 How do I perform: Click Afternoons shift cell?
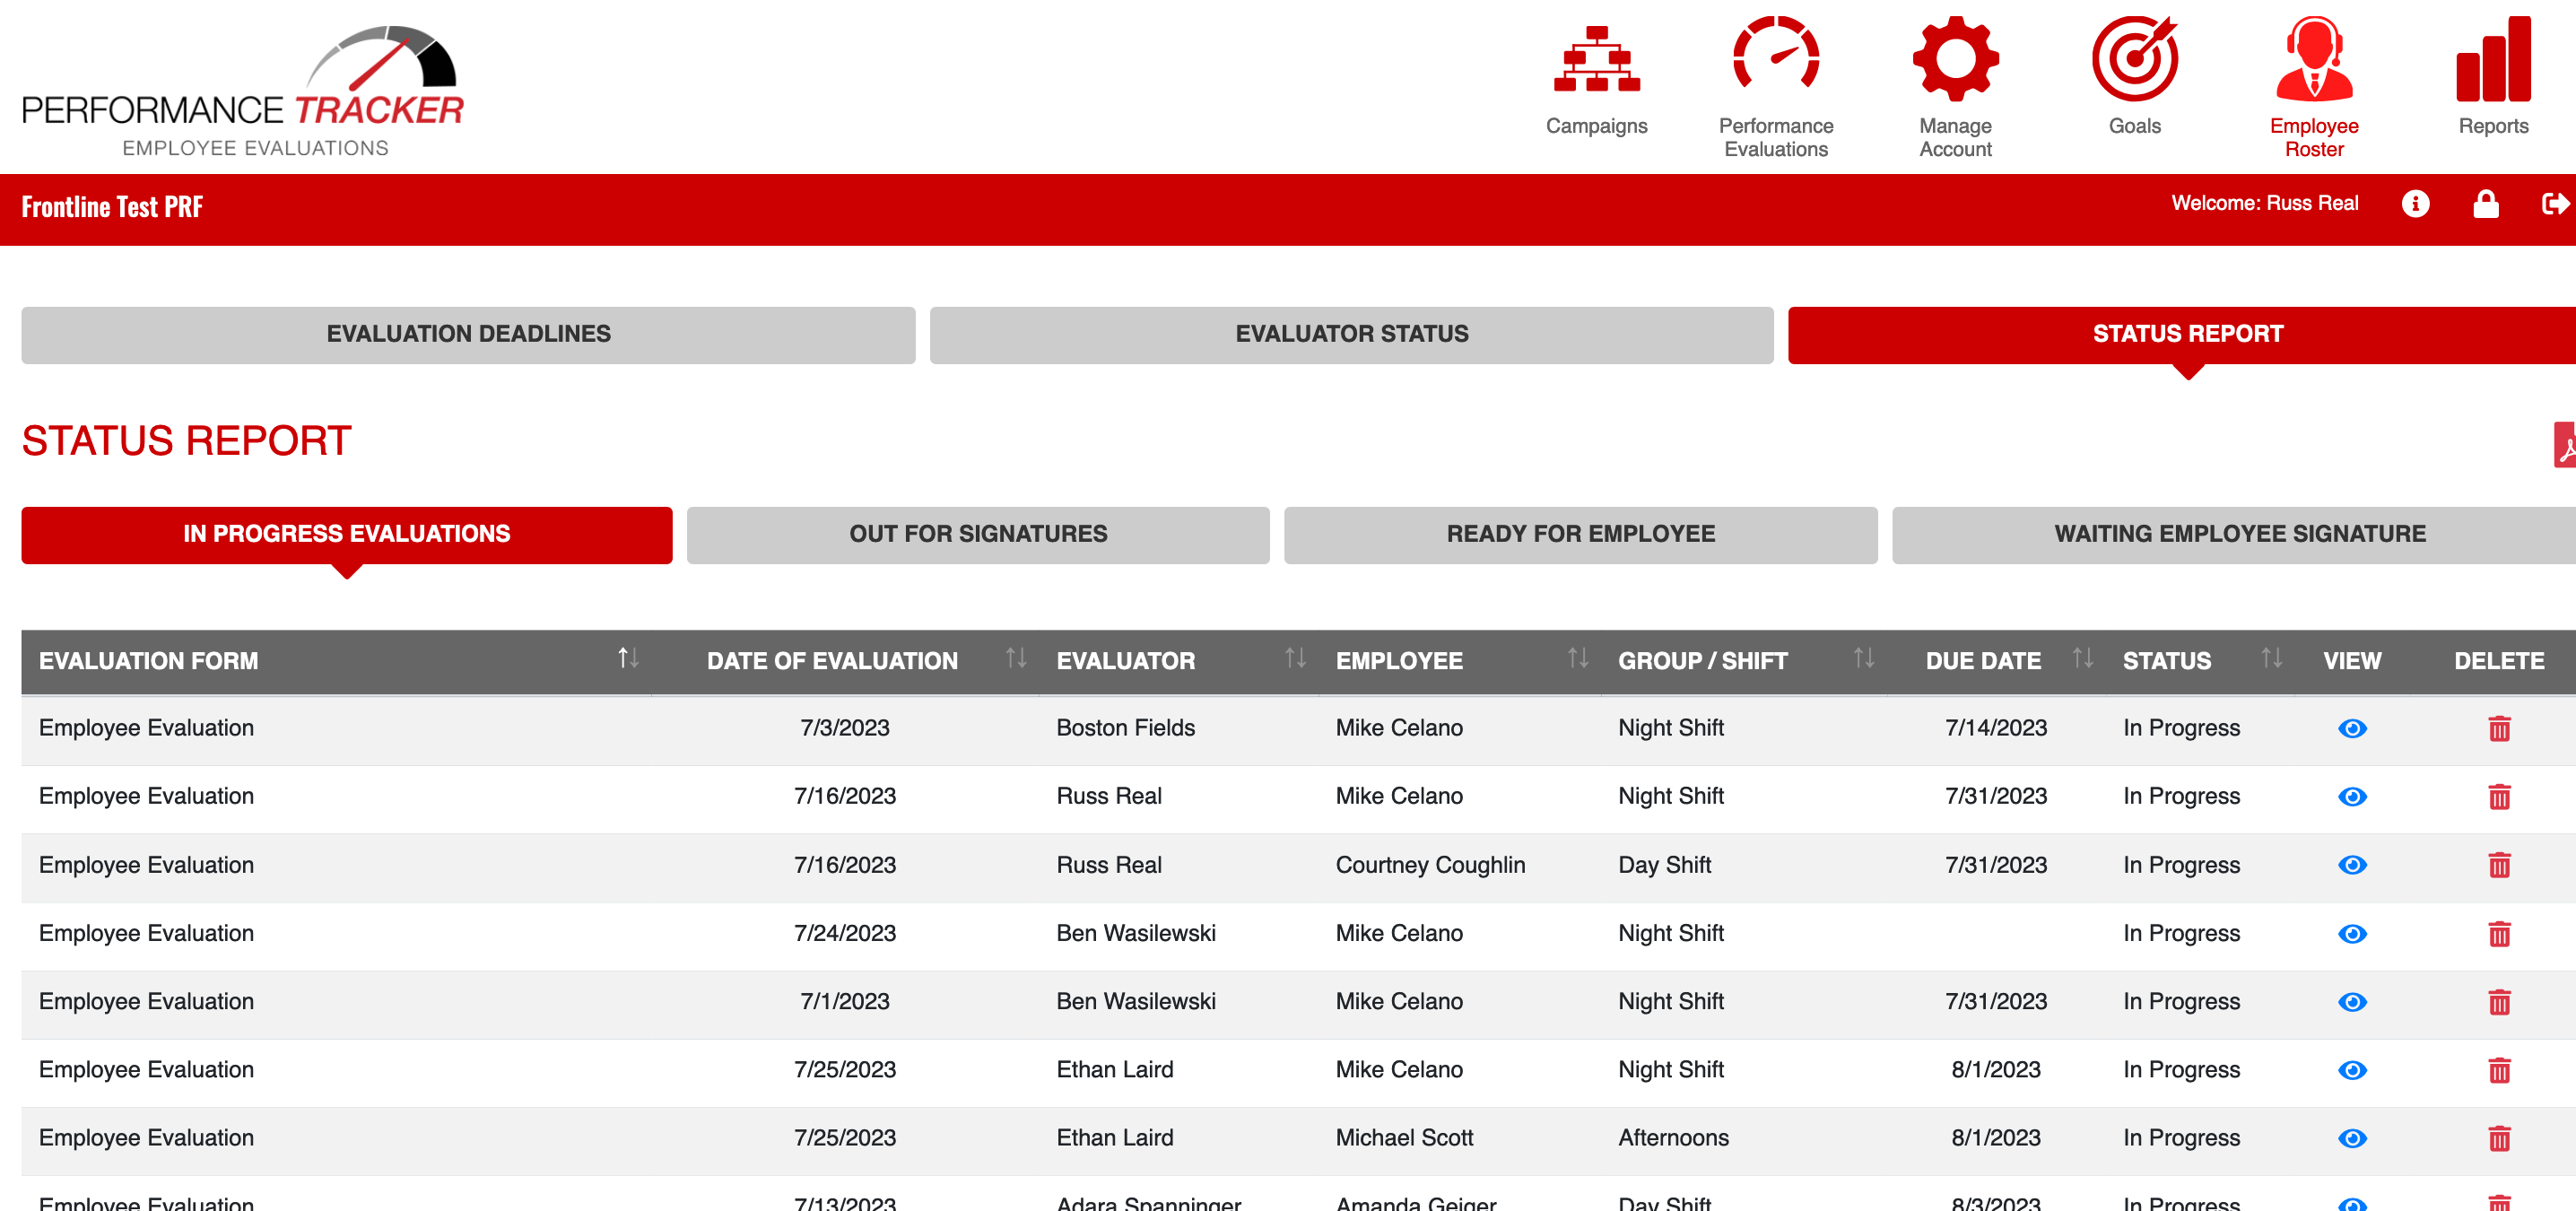1673,1138
